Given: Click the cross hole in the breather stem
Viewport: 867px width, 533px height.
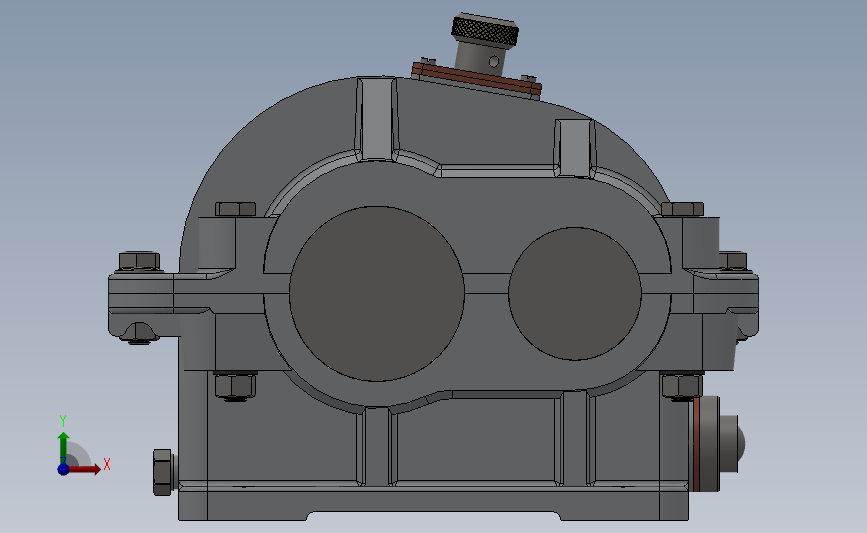Looking at the screenshot, I should tap(494, 61).
